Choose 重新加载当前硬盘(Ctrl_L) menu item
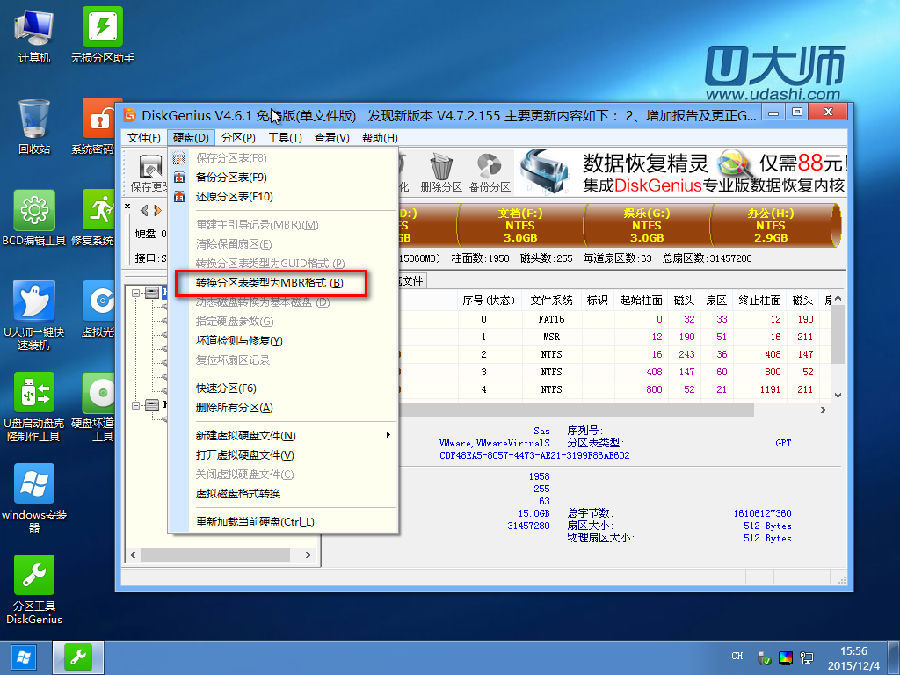The image size is (900, 675). [284, 522]
